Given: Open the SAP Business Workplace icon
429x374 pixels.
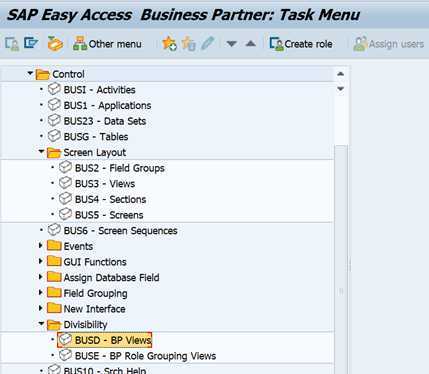Looking at the screenshot, I should (55, 43).
